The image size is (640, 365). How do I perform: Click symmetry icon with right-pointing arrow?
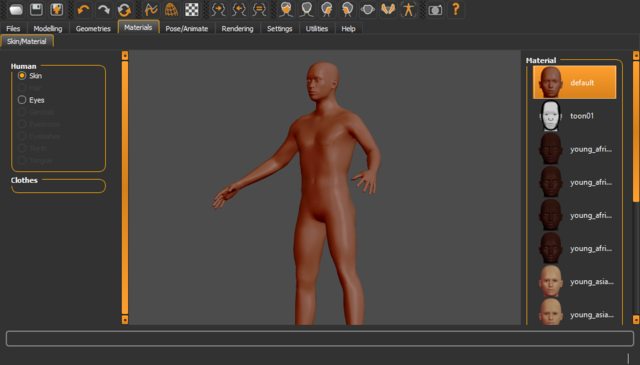pyautogui.click(x=218, y=9)
